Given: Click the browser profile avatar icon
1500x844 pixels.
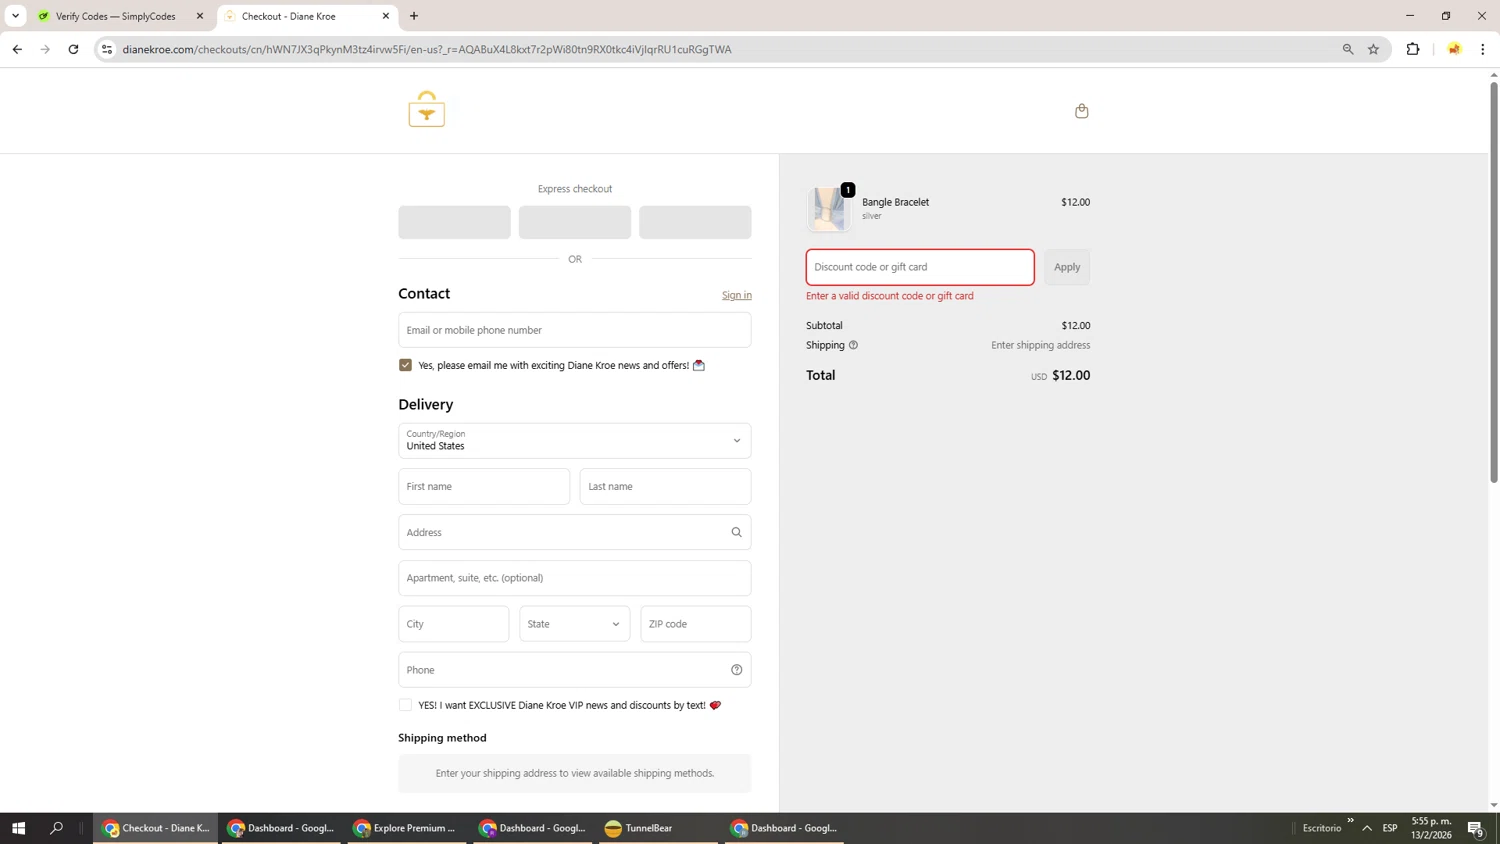Looking at the screenshot, I should click(x=1454, y=49).
